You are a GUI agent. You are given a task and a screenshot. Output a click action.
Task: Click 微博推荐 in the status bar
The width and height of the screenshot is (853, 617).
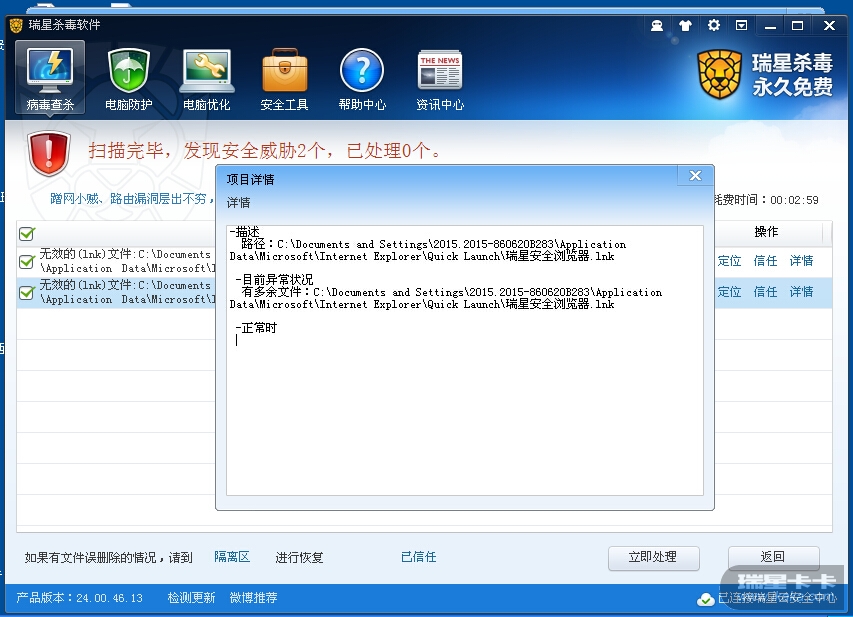254,598
